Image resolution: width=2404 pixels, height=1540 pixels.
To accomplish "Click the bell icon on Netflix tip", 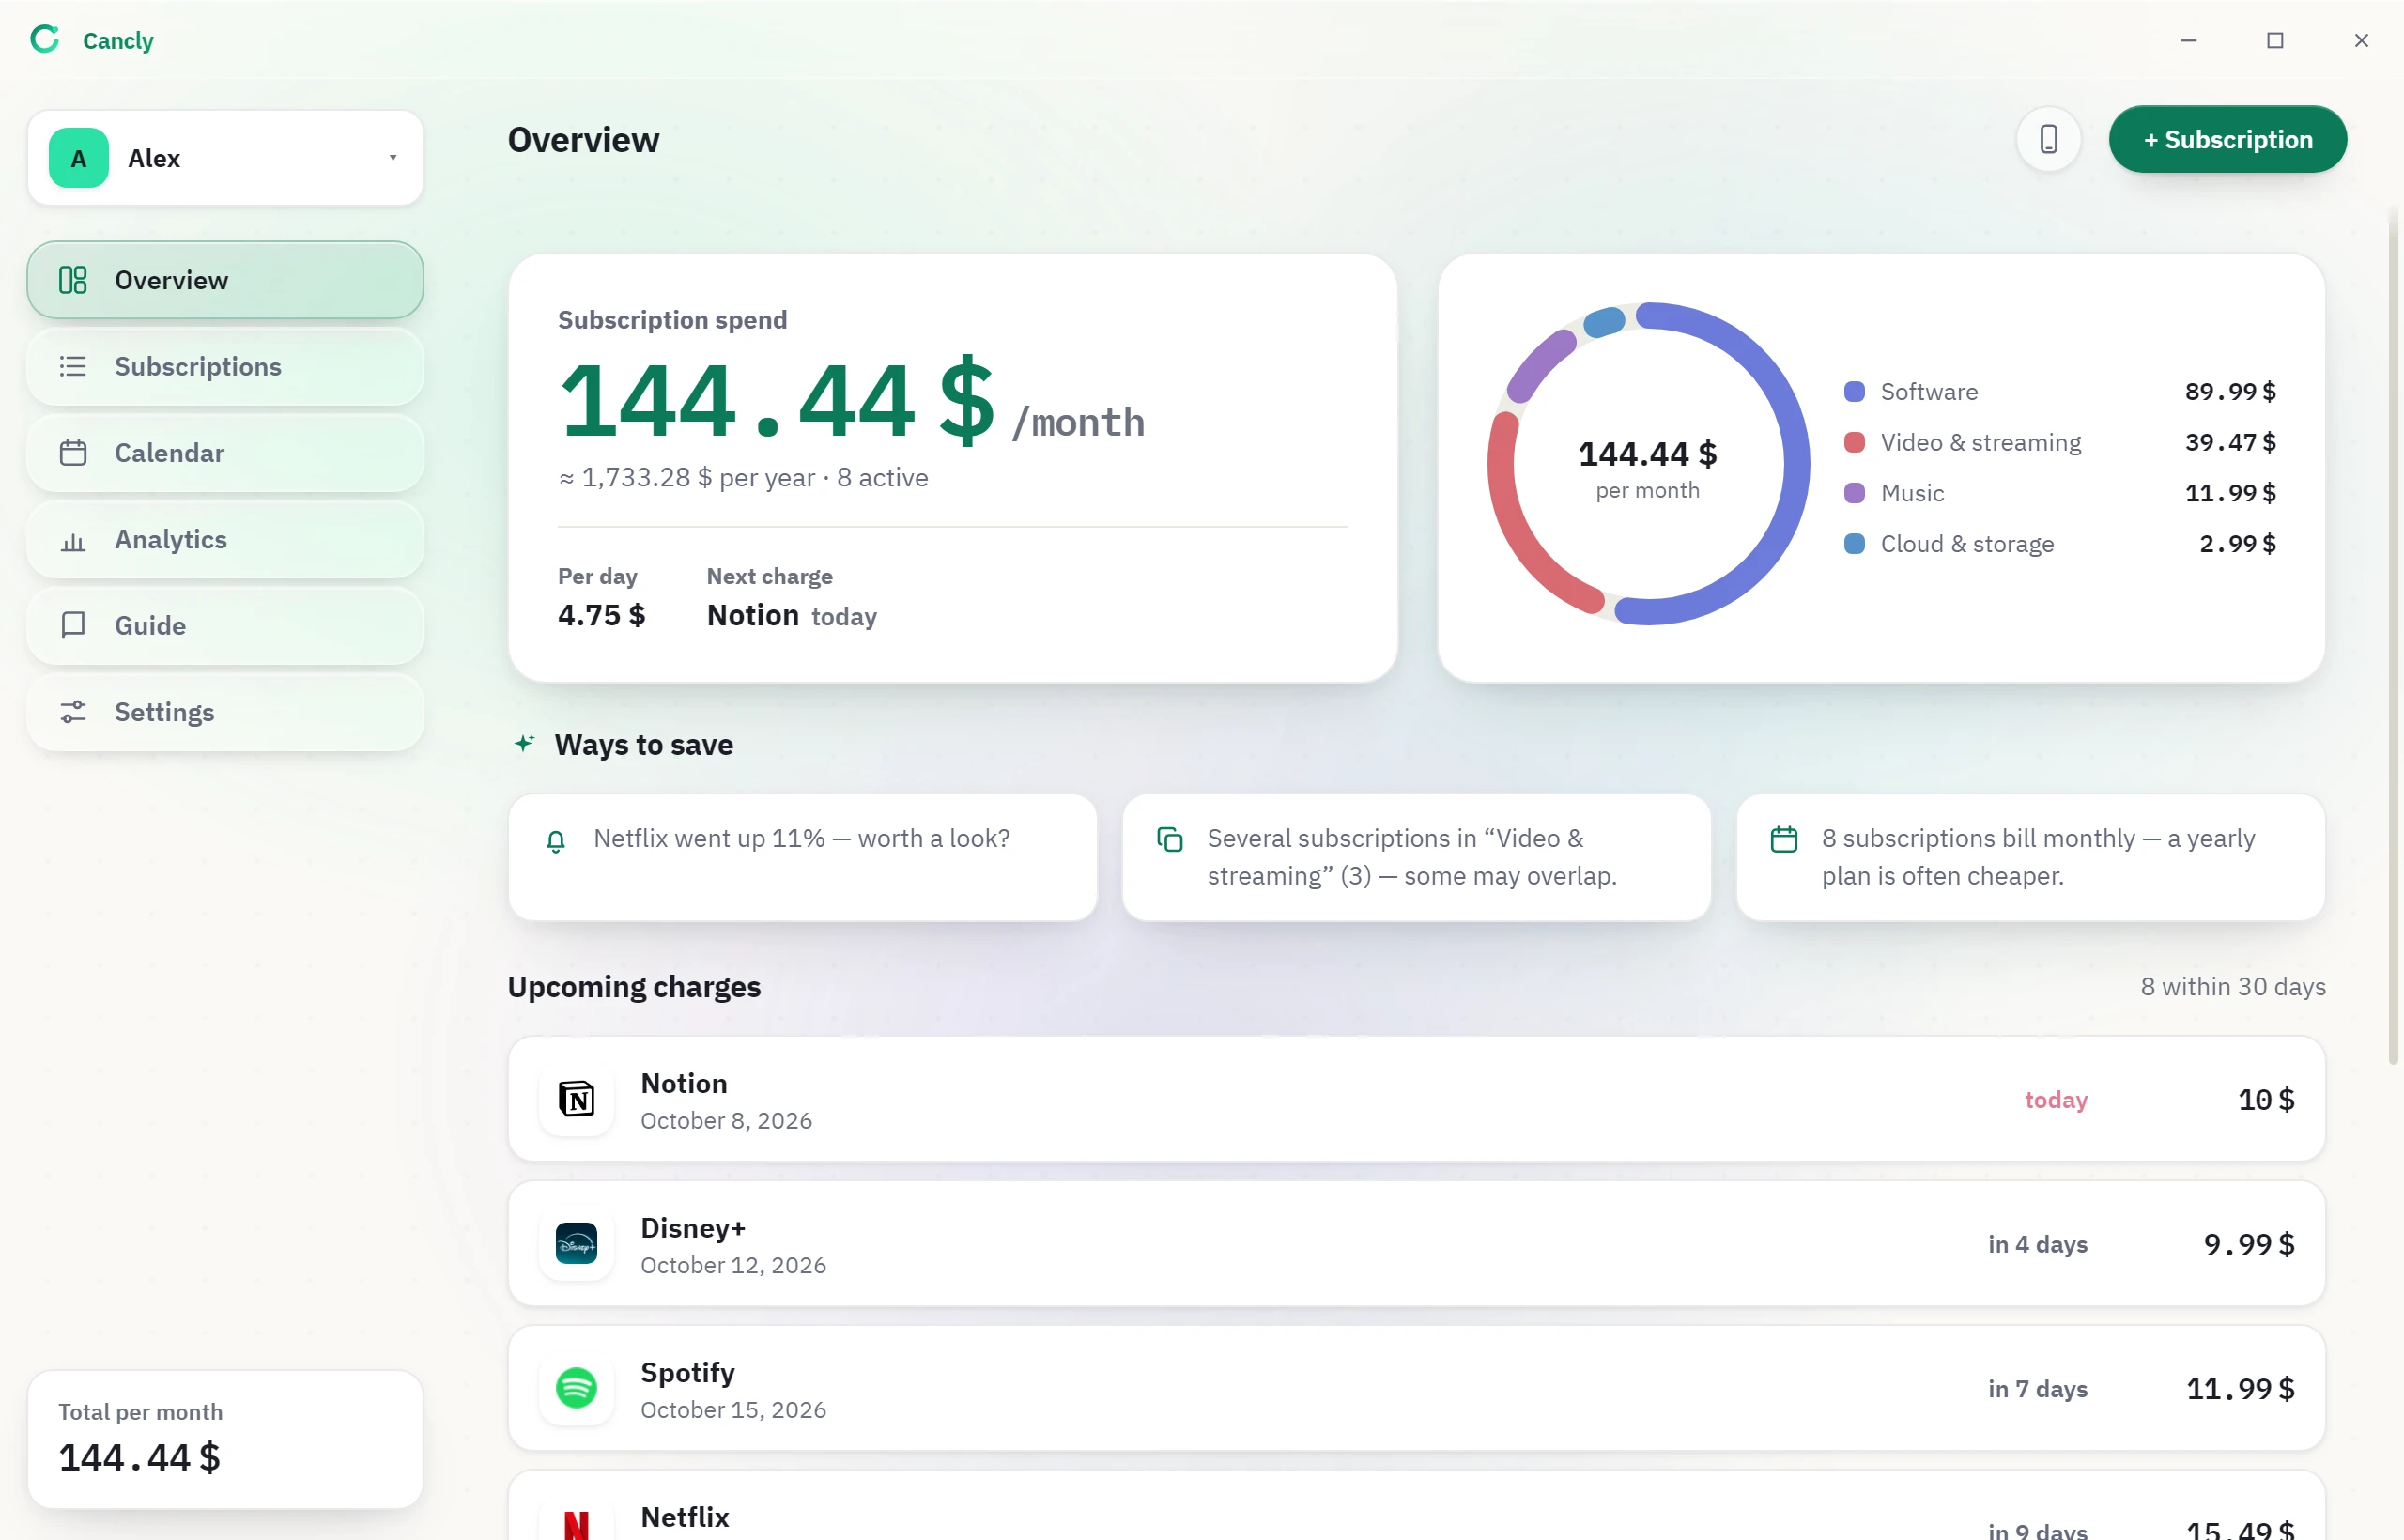I will [x=556, y=841].
